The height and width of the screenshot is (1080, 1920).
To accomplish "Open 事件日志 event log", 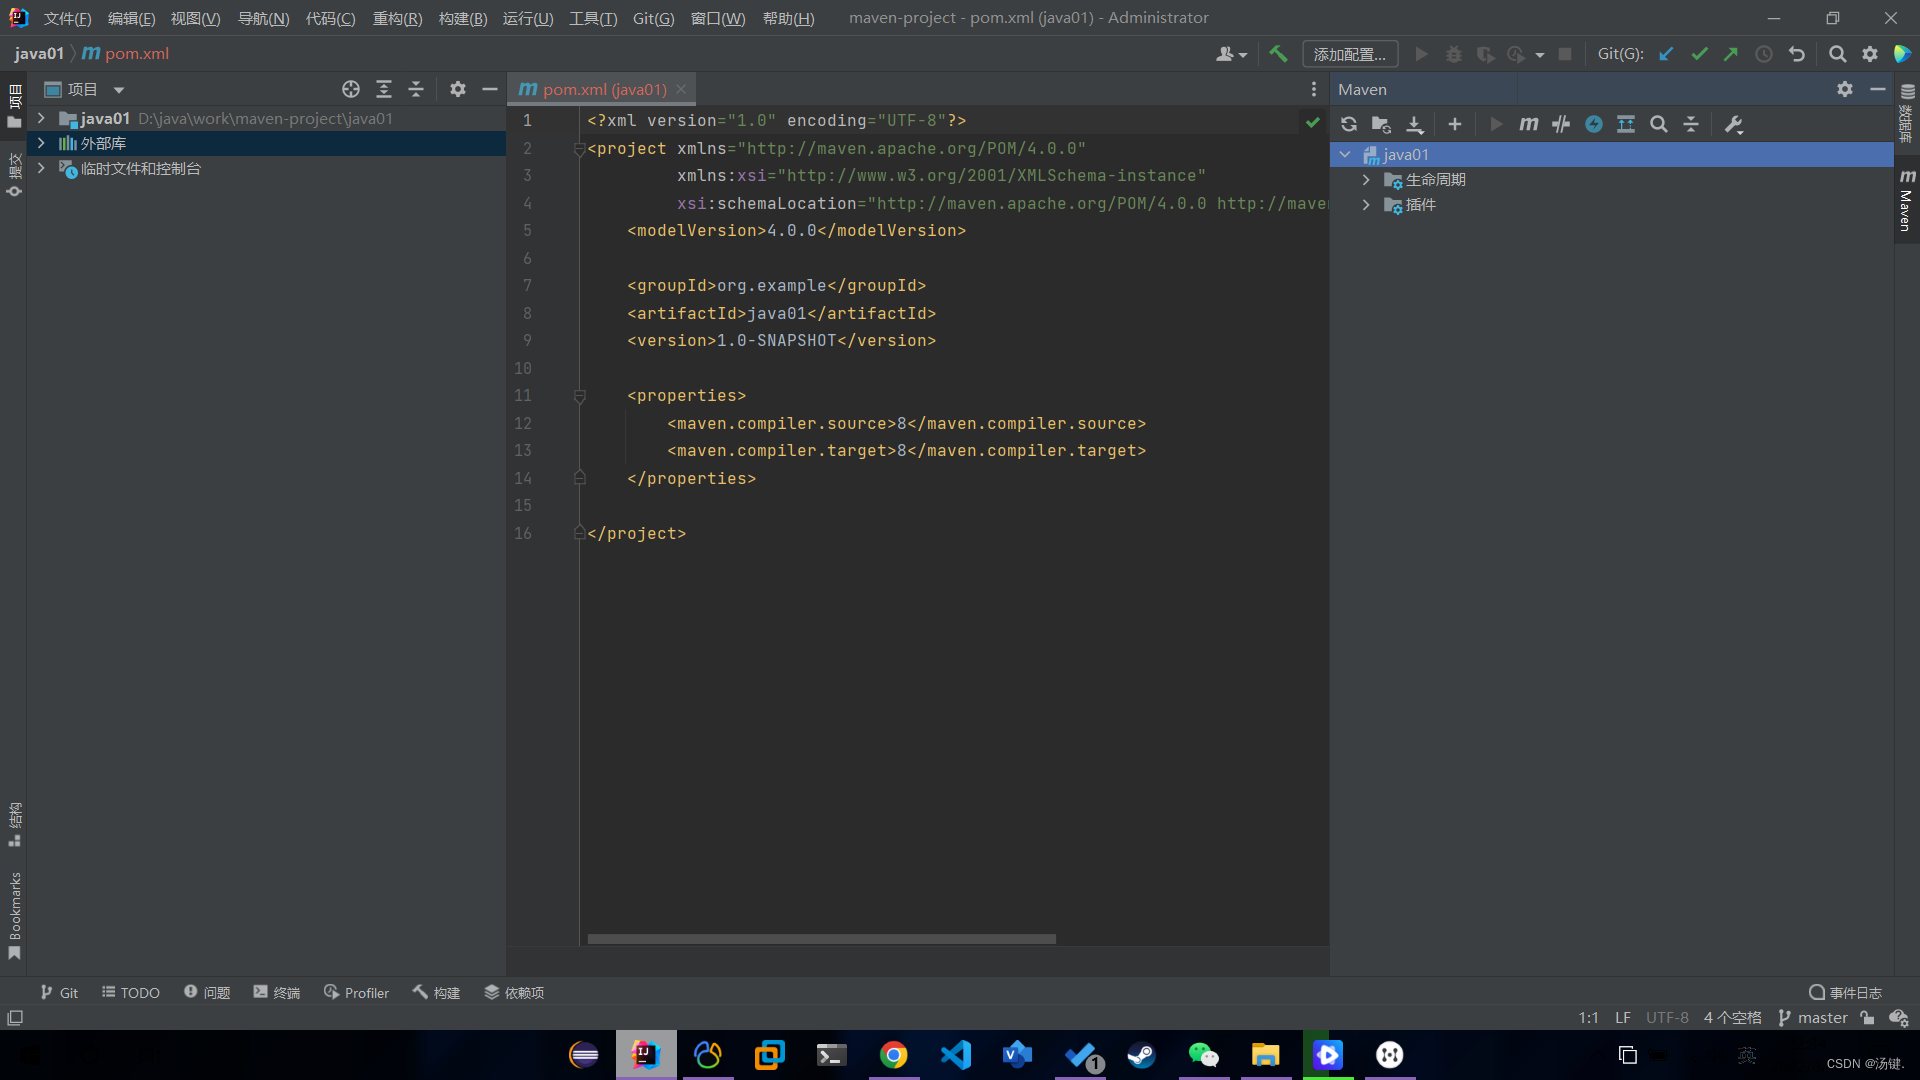I will click(x=1845, y=992).
